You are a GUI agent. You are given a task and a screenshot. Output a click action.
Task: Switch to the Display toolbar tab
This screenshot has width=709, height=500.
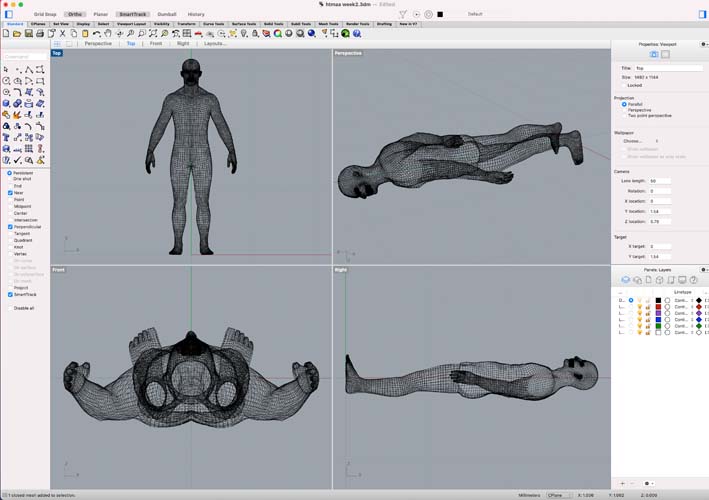pos(83,24)
